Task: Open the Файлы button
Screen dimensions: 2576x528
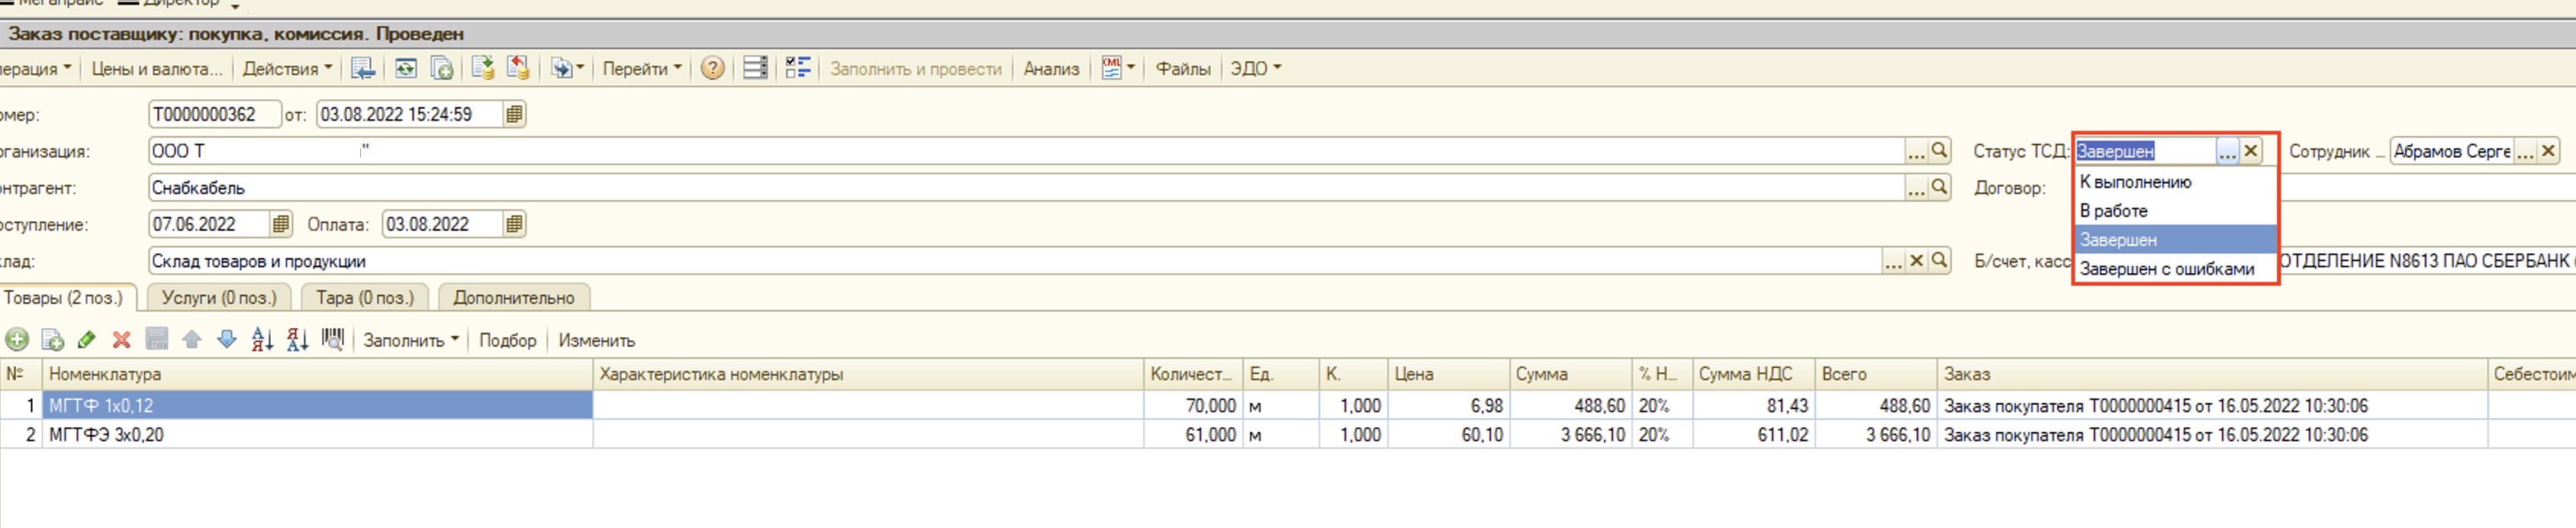Action: click(x=1183, y=68)
